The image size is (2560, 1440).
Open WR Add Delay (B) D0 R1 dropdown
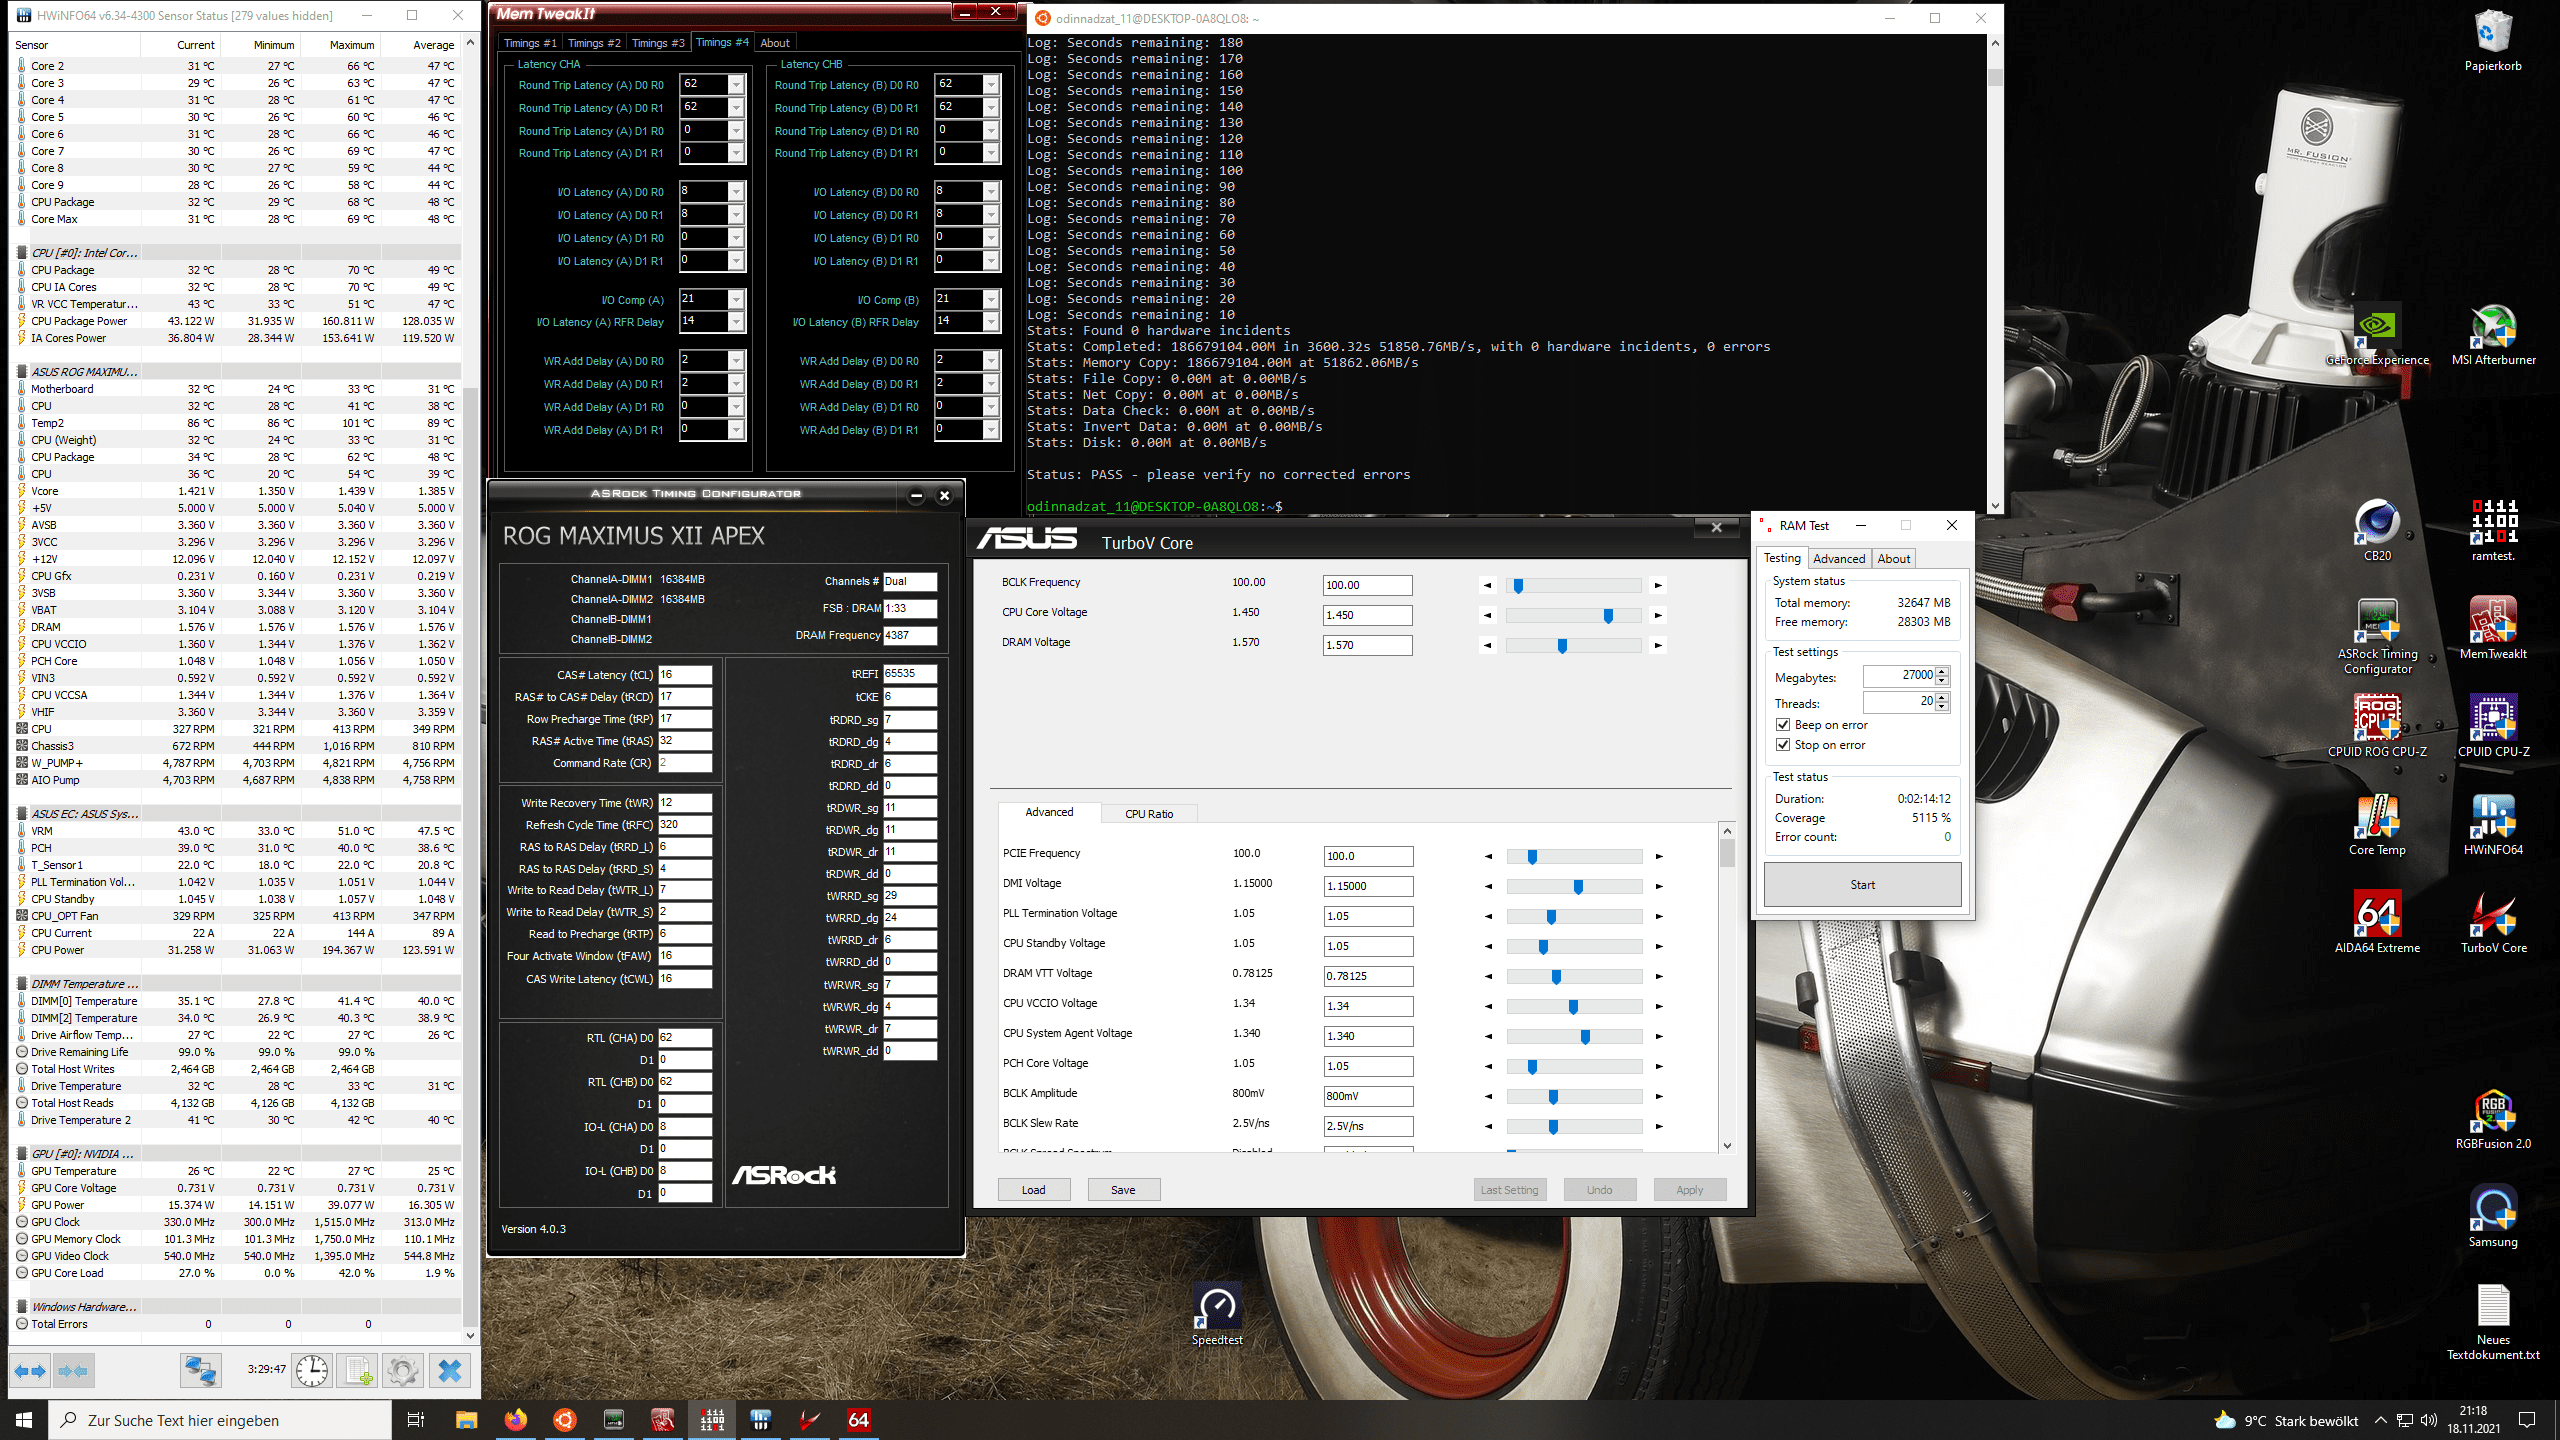991,384
